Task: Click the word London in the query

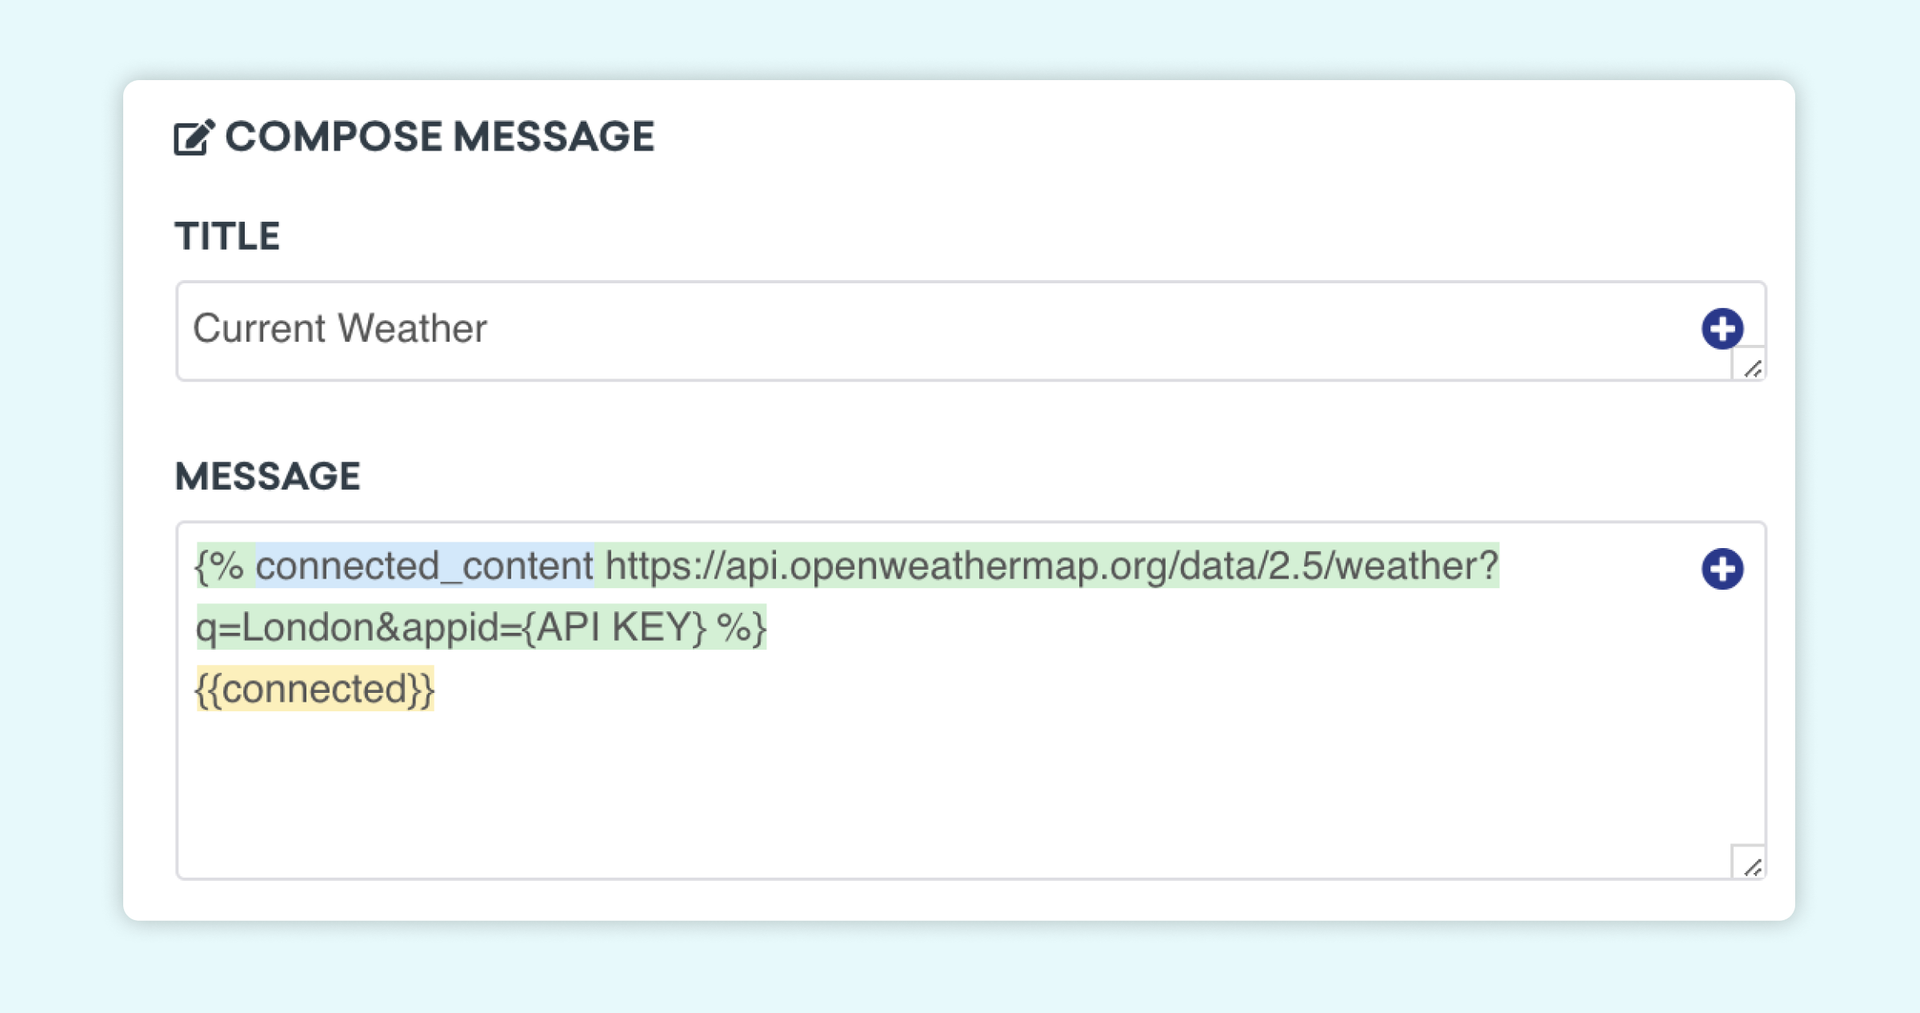Action: (x=307, y=628)
